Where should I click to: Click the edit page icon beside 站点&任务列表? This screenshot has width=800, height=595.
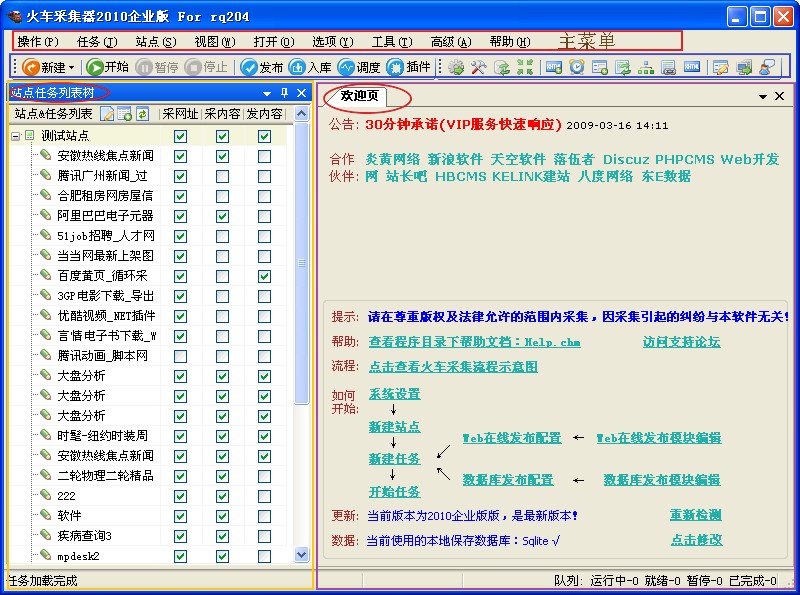[107, 114]
